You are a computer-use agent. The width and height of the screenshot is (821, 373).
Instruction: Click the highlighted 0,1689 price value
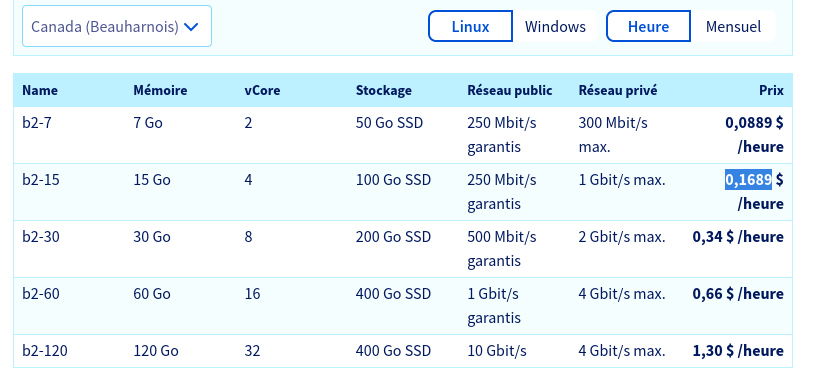(x=748, y=180)
